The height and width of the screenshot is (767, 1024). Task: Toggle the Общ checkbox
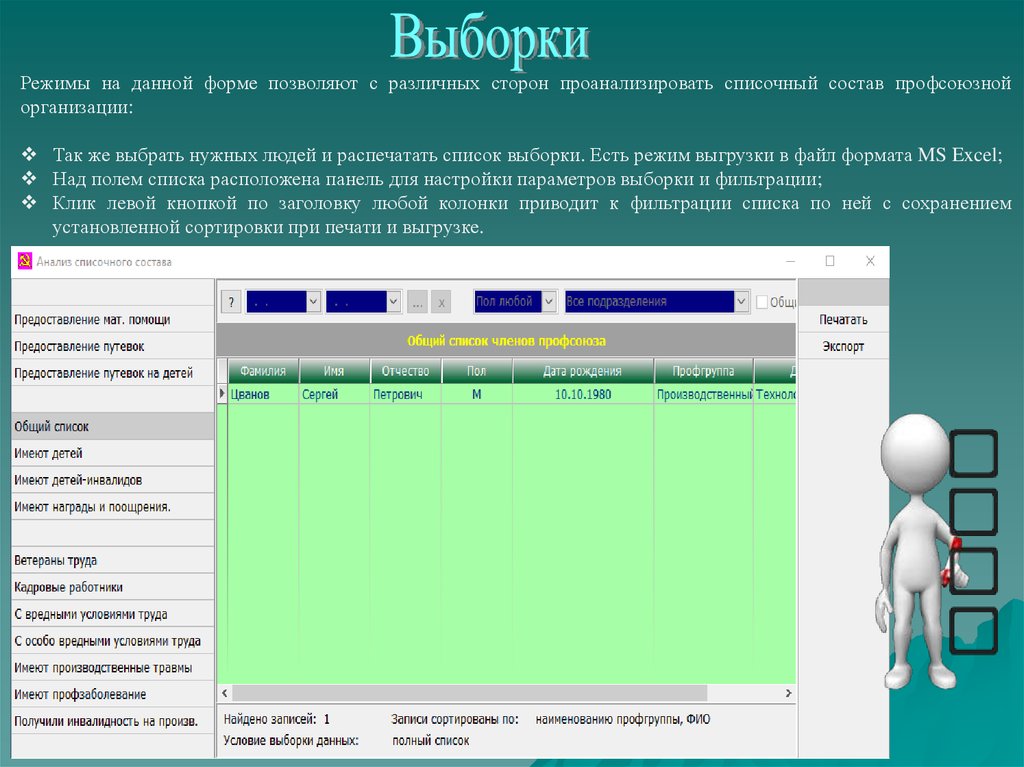[761, 302]
